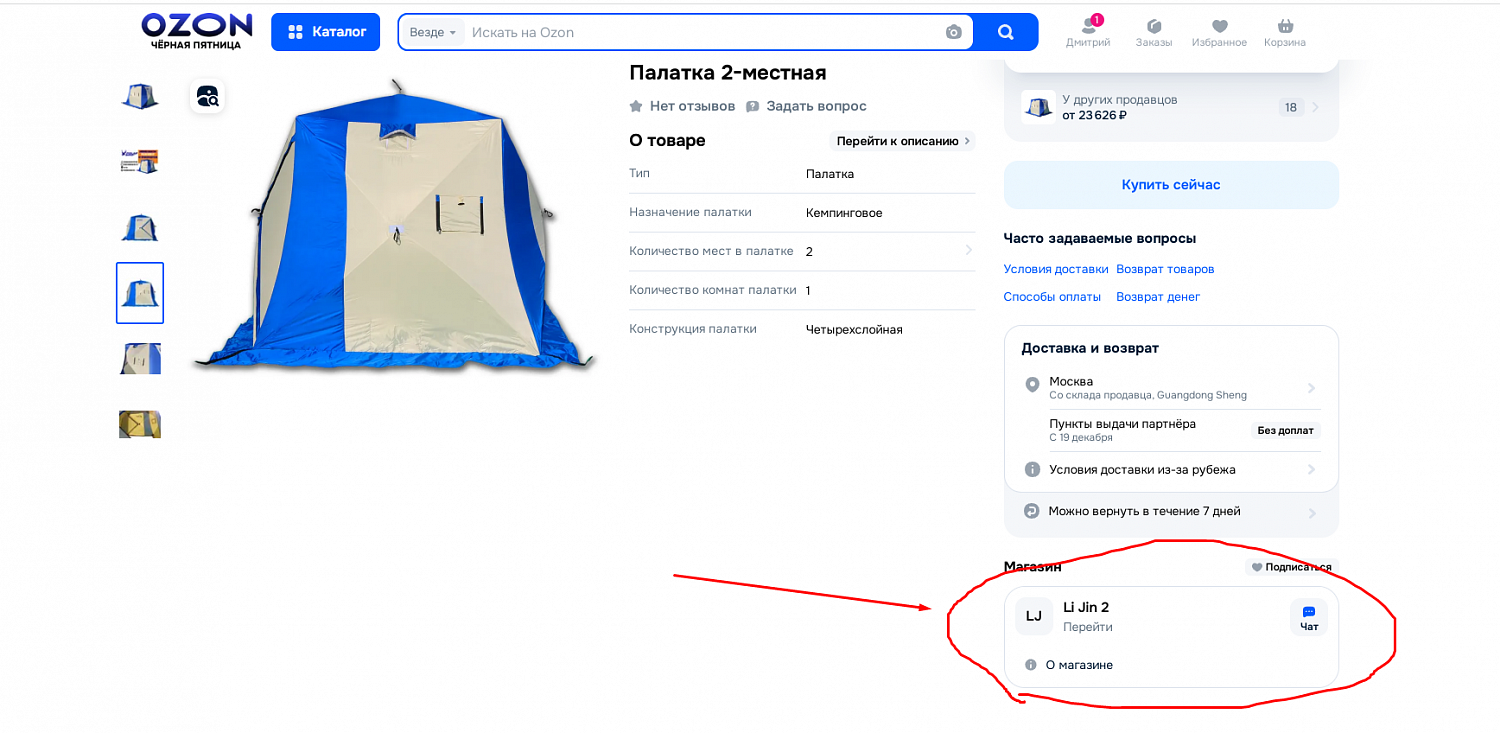1500x733 pixels.
Task: Click the Четырехслойная value text
Action: point(854,330)
